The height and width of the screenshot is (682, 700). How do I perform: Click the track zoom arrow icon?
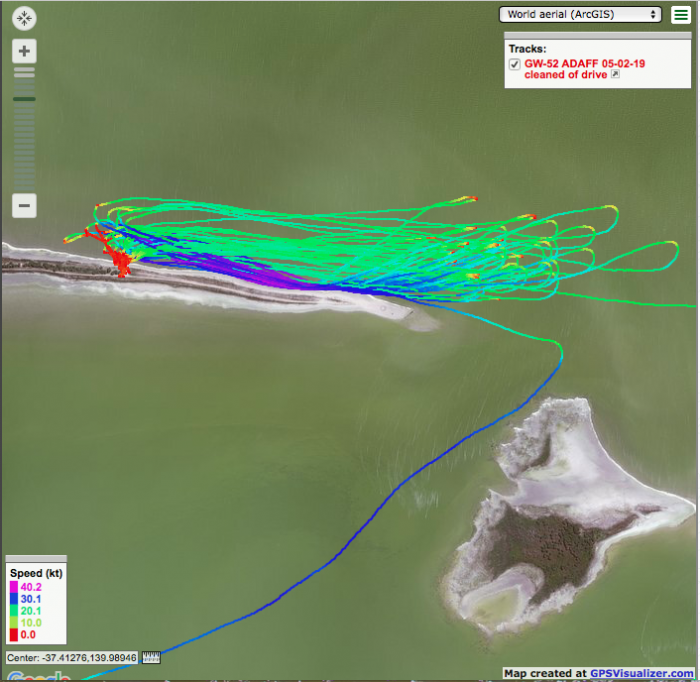[616, 74]
